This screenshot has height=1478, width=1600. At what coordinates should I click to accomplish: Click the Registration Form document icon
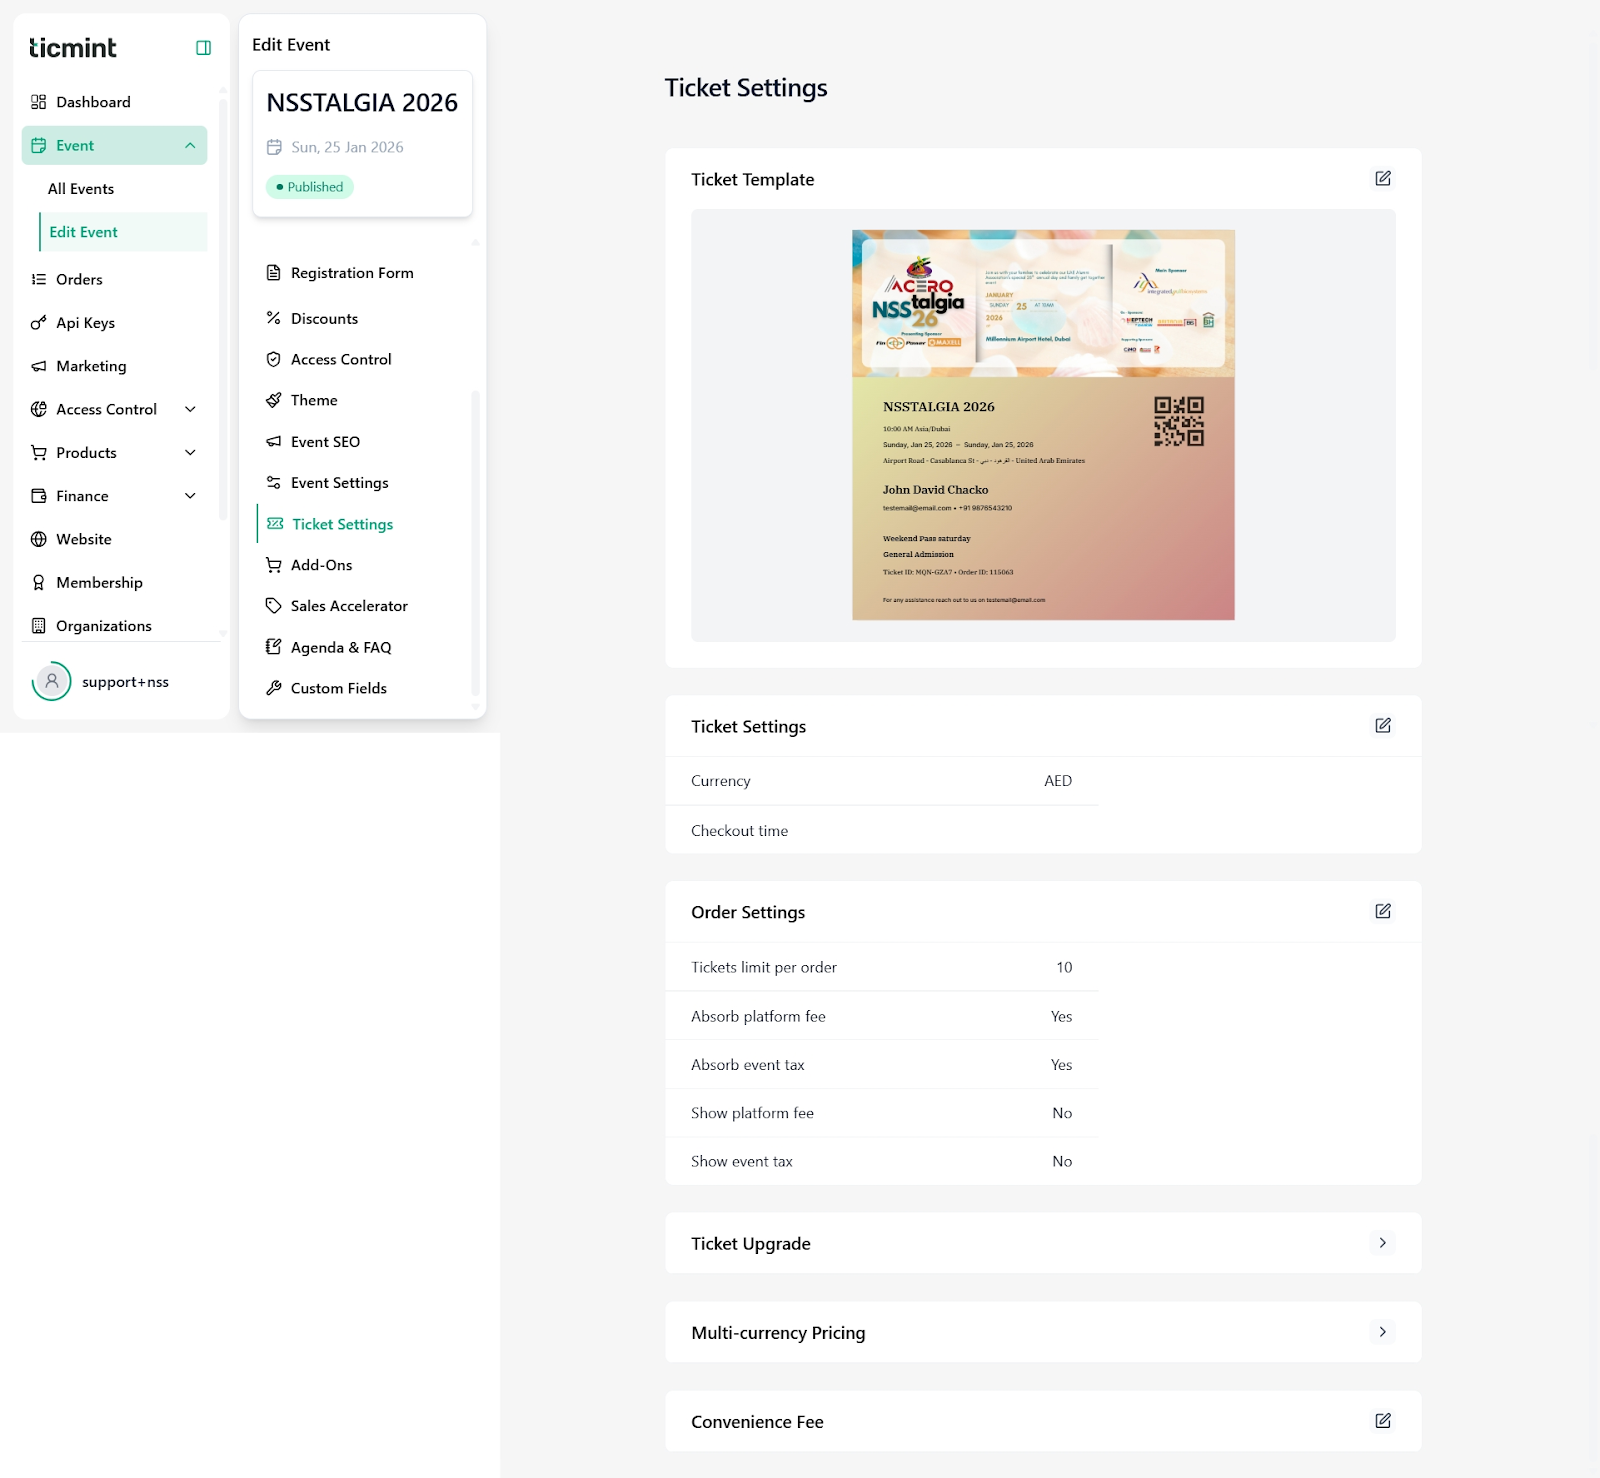pyautogui.click(x=273, y=273)
